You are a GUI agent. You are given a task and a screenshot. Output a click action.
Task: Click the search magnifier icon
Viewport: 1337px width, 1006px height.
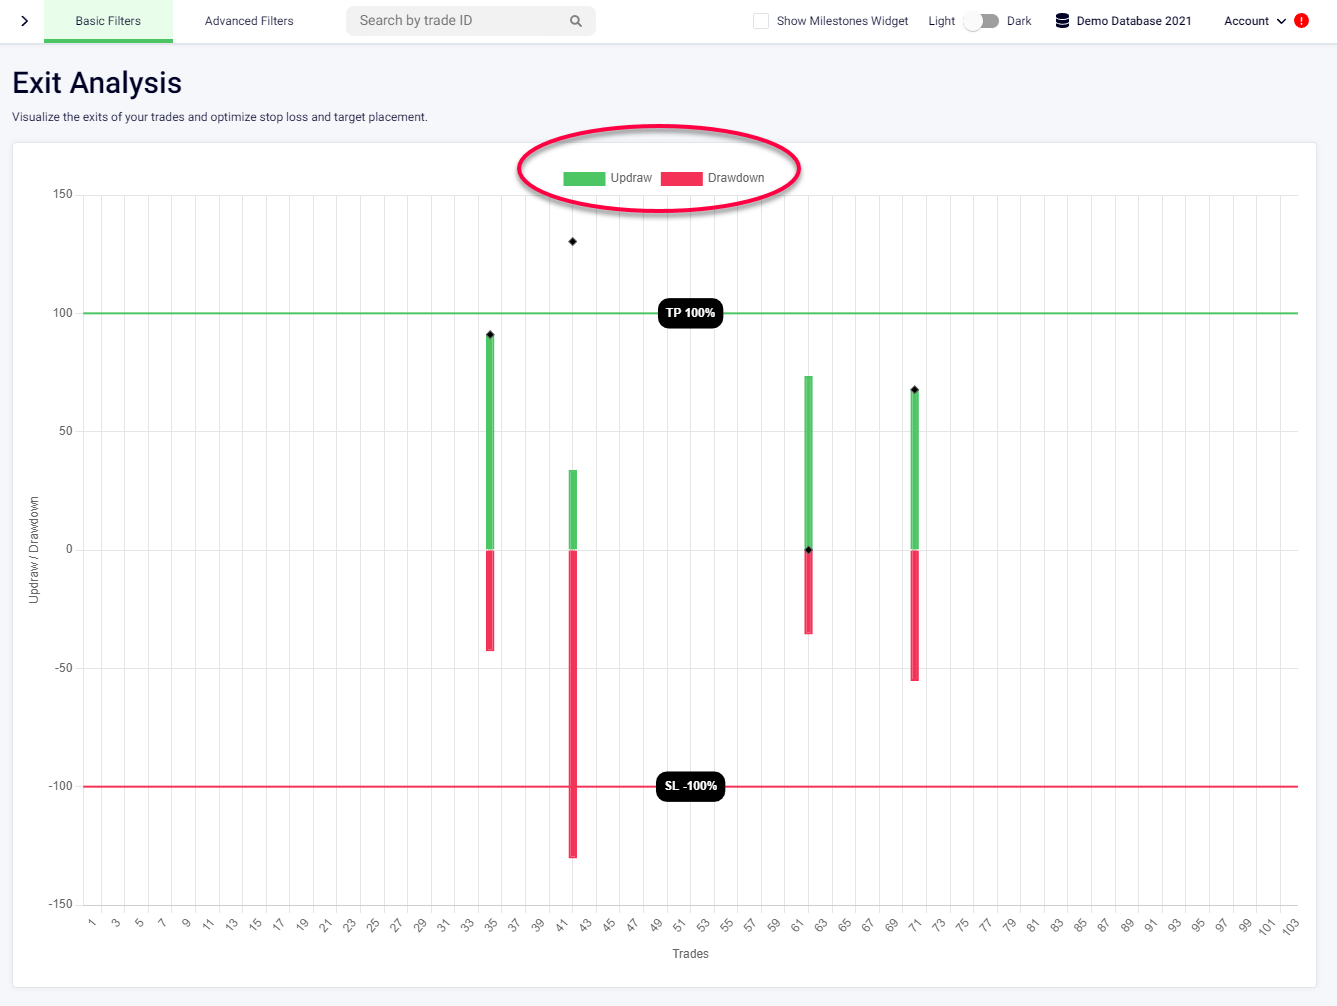pos(576,20)
